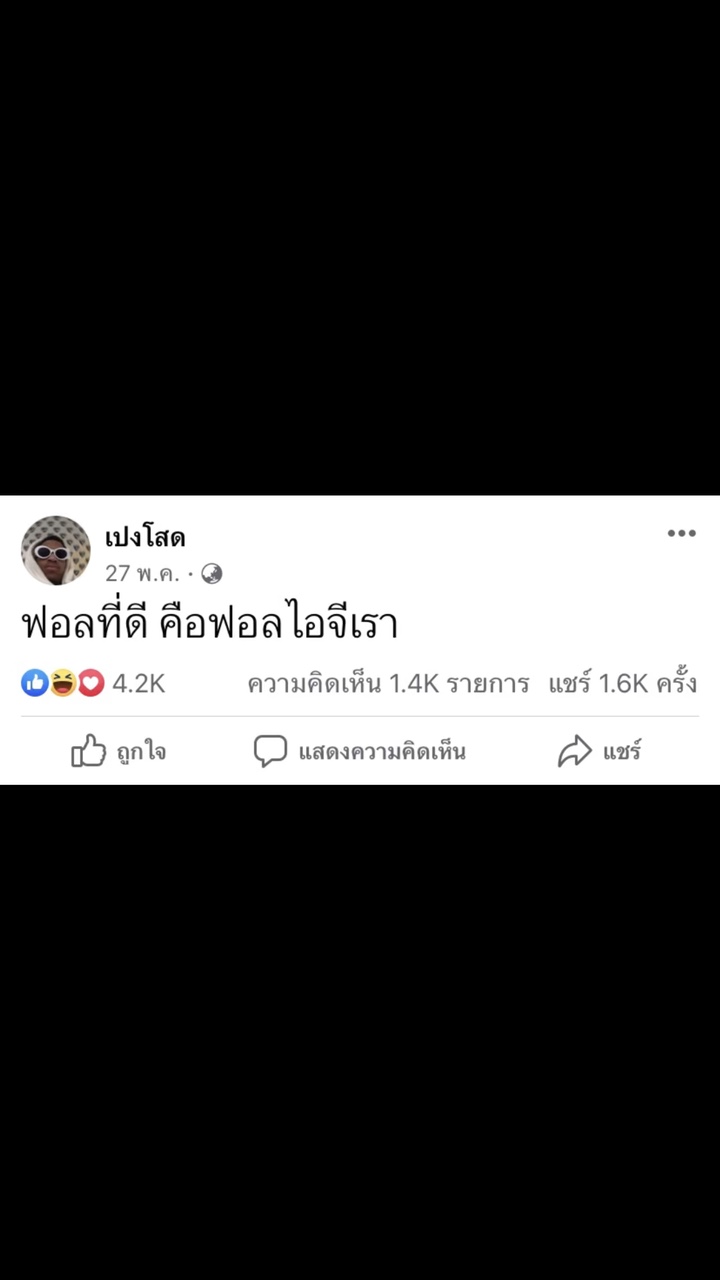
Task: Click the แสดงความคิดเห็น comment button label
Action: [382, 751]
